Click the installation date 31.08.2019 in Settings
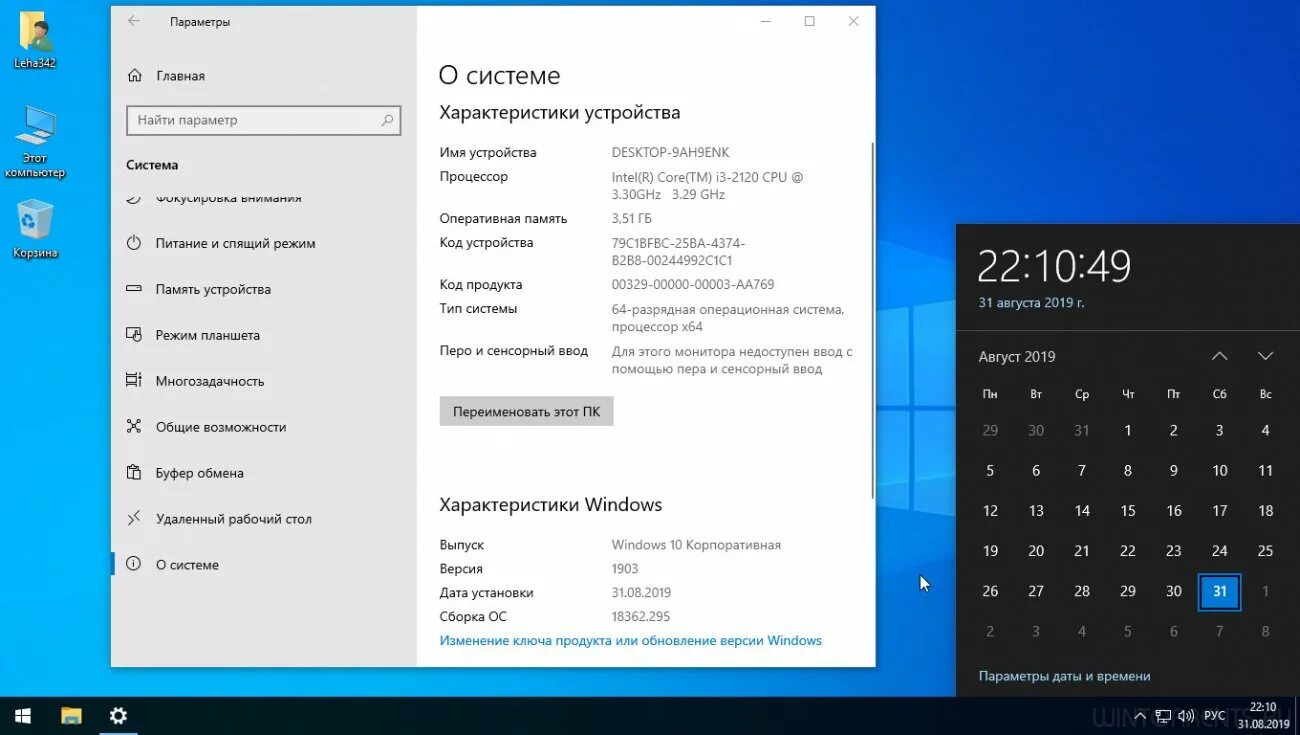Image resolution: width=1300 pixels, height=735 pixels. pyautogui.click(x=641, y=593)
